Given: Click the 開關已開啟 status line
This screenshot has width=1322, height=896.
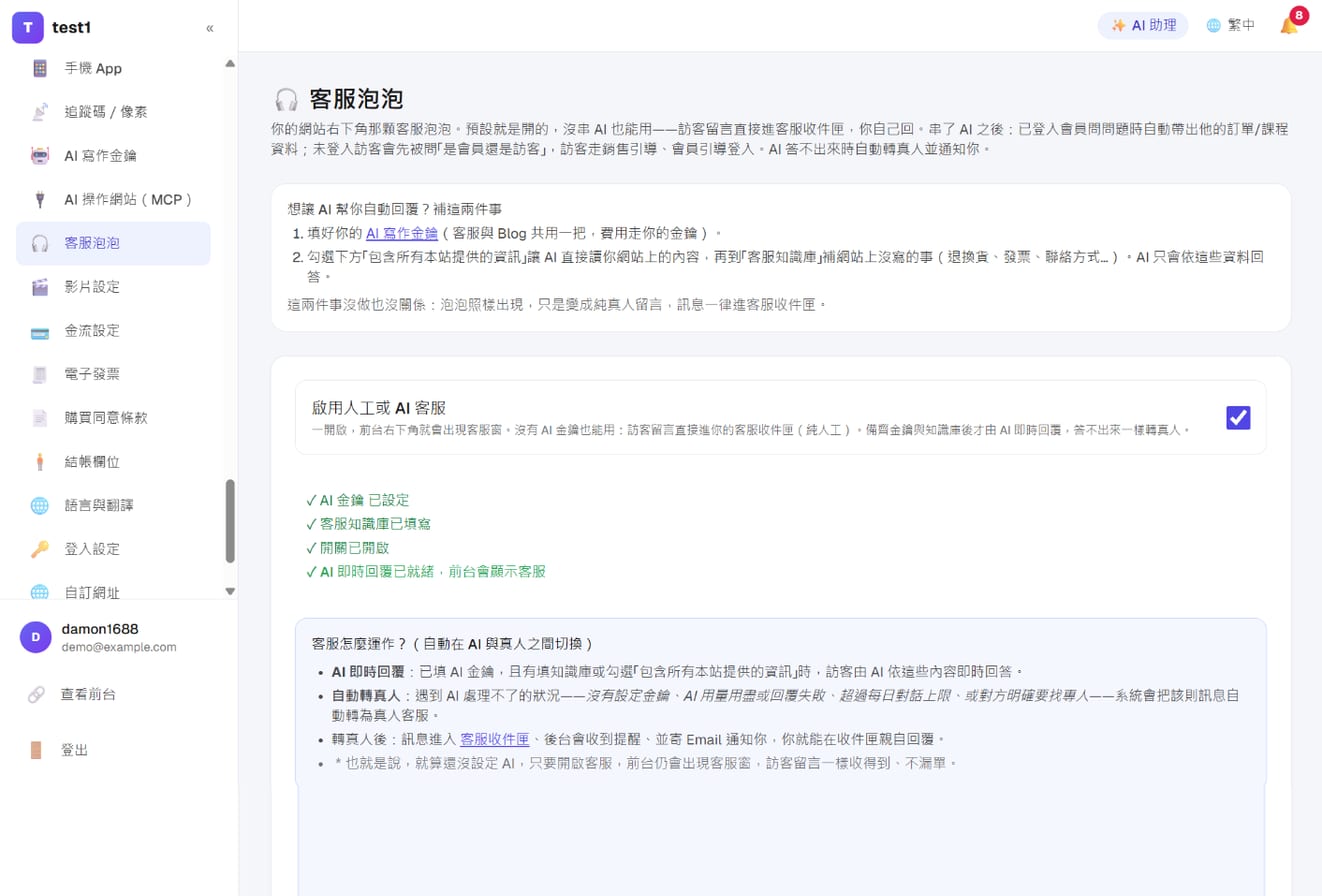Looking at the screenshot, I should 348,548.
